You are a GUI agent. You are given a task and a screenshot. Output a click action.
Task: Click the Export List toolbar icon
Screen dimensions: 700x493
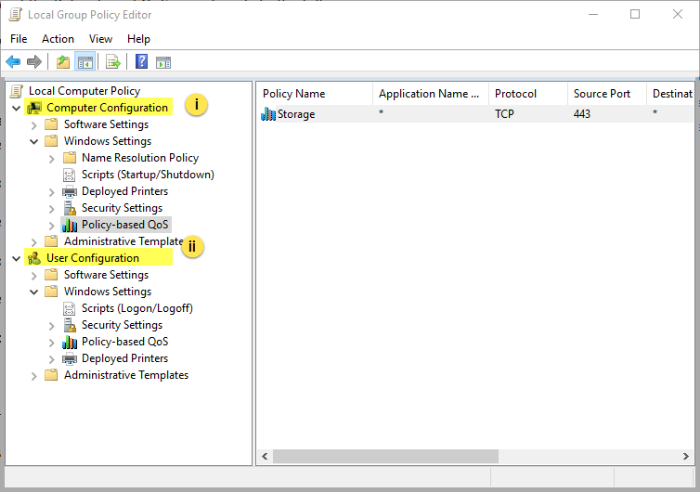click(x=113, y=62)
